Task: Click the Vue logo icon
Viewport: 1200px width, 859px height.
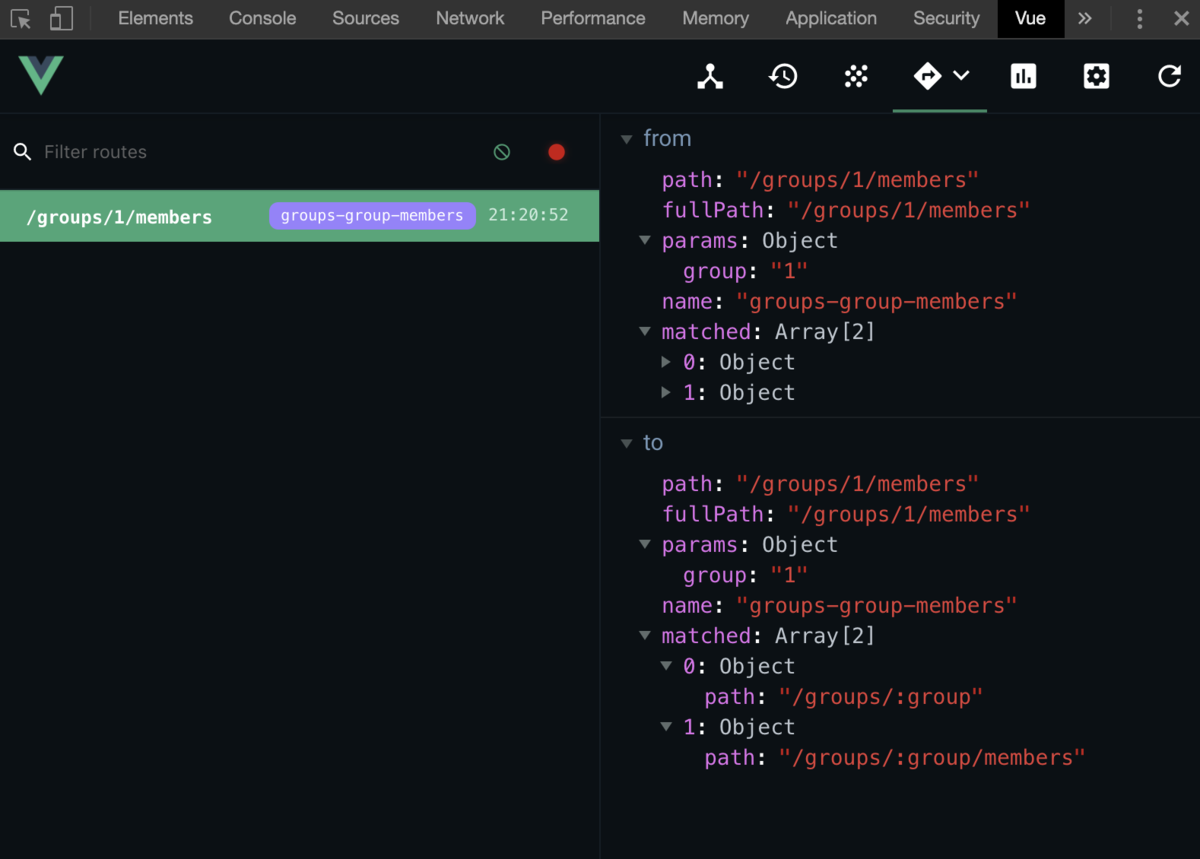Action: [x=41, y=76]
